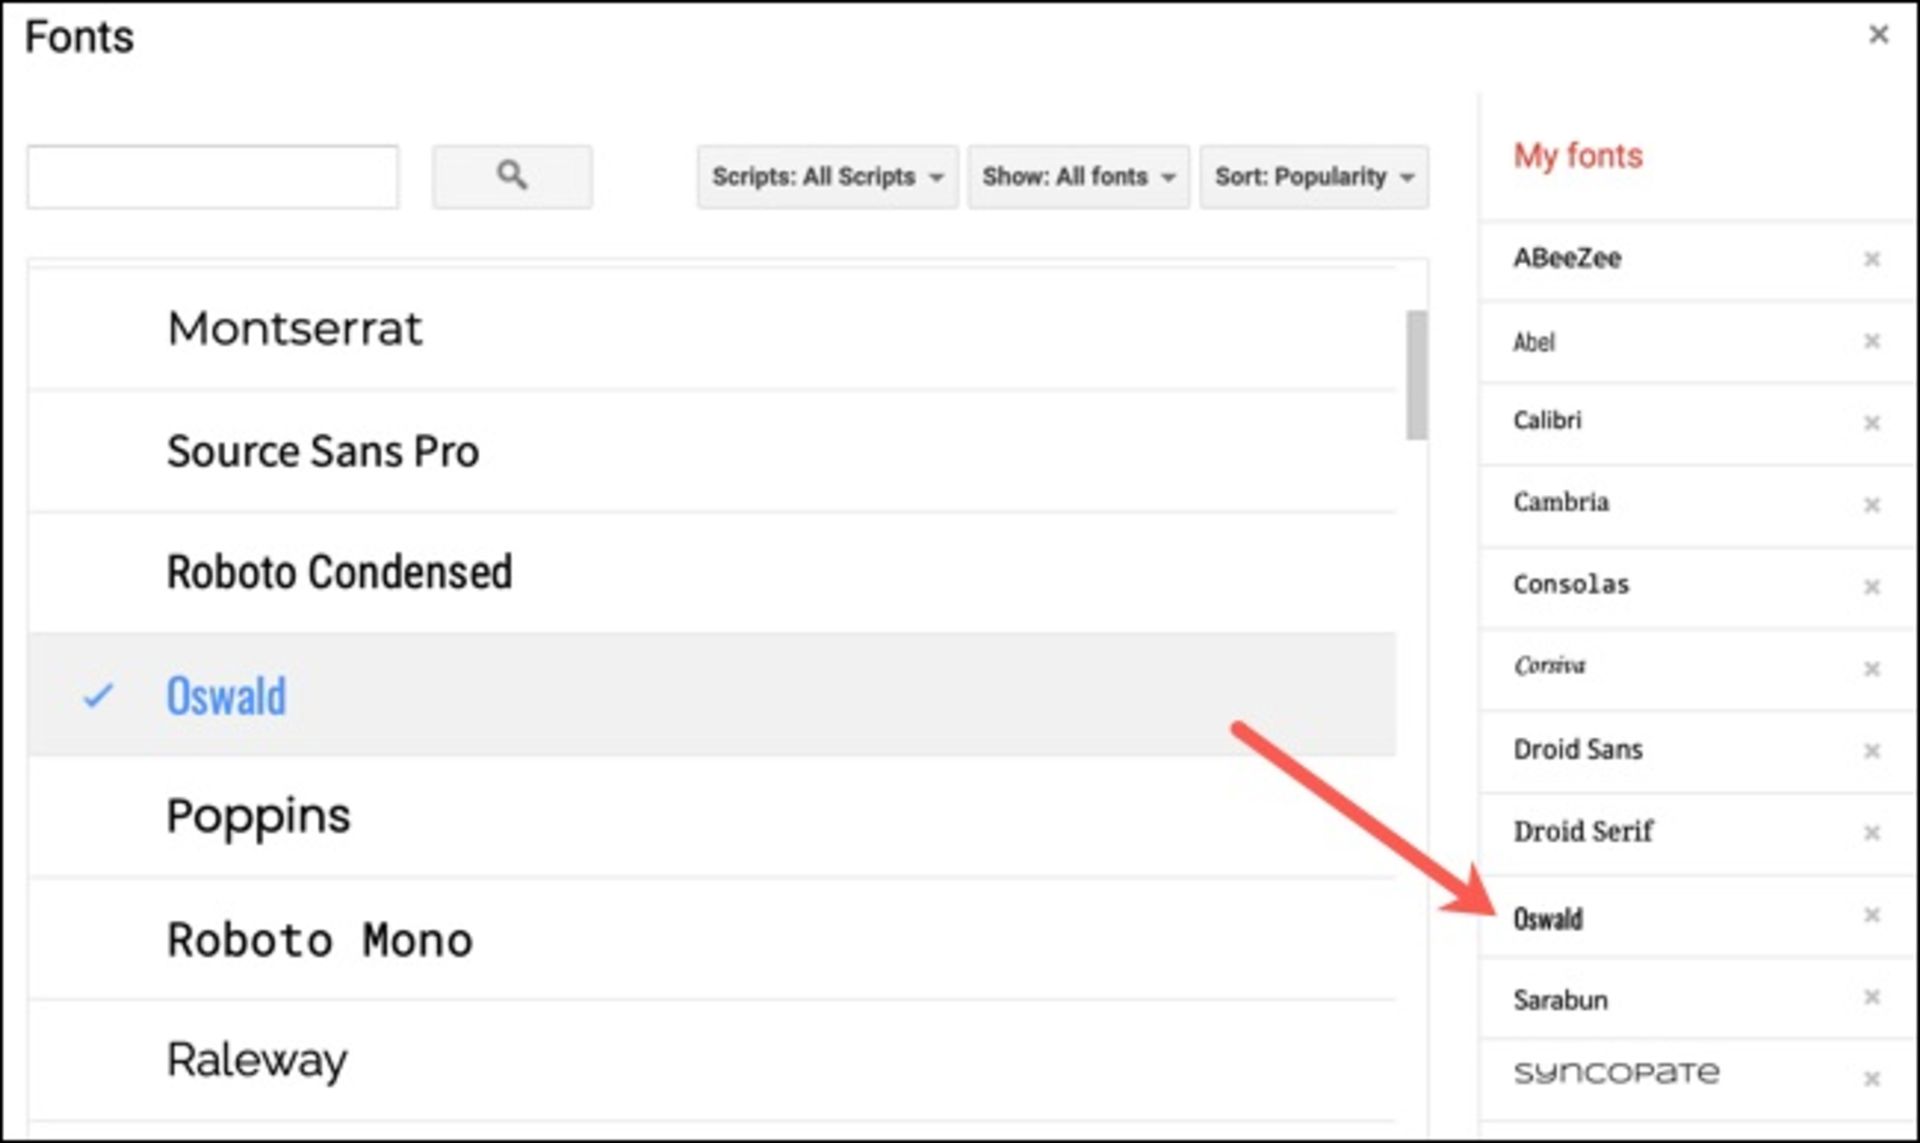Click the magnifying glass search button
Screen dimensions: 1920x1143
[512, 177]
